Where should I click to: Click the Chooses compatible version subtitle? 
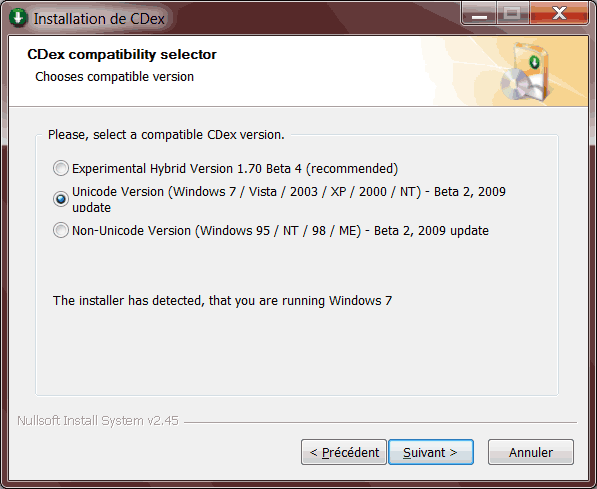pos(115,77)
